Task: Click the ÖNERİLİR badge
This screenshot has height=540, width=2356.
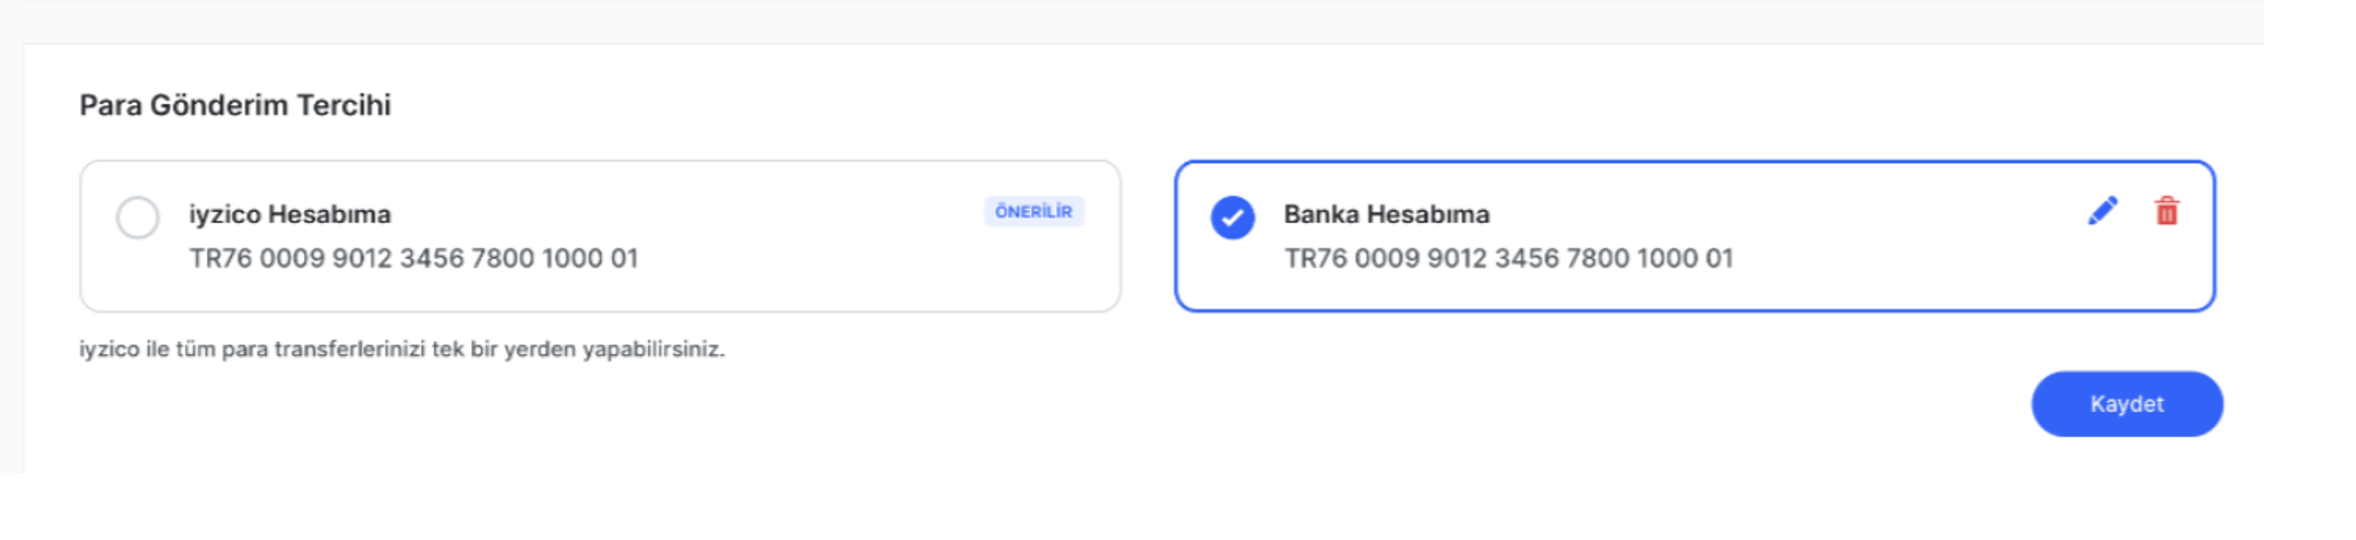Action: pyautogui.click(x=1033, y=212)
